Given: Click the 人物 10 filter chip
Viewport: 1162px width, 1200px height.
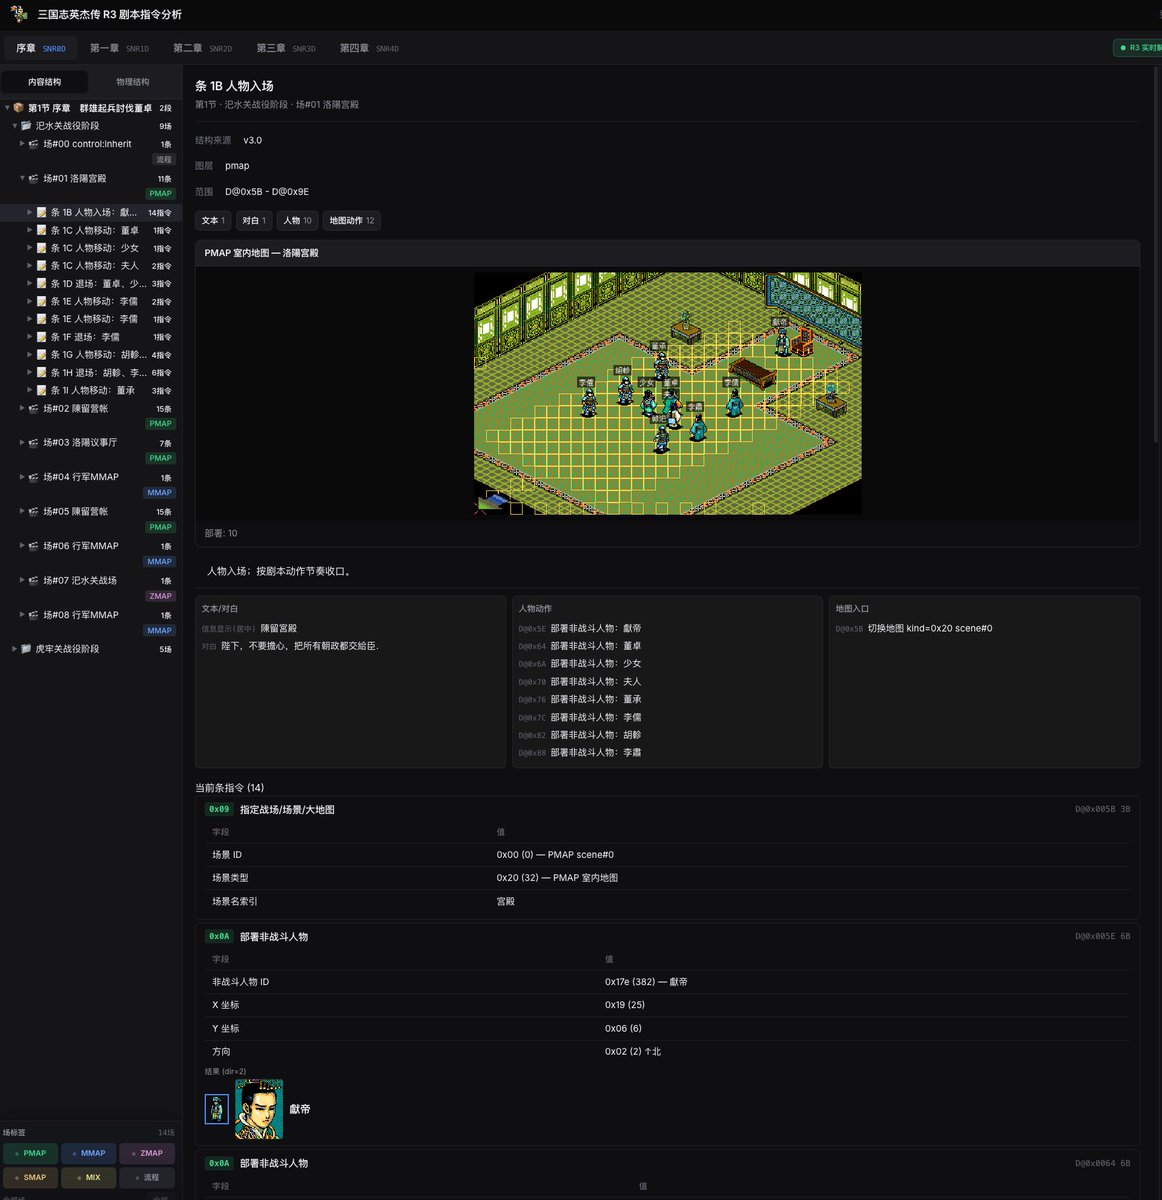Looking at the screenshot, I should (298, 221).
